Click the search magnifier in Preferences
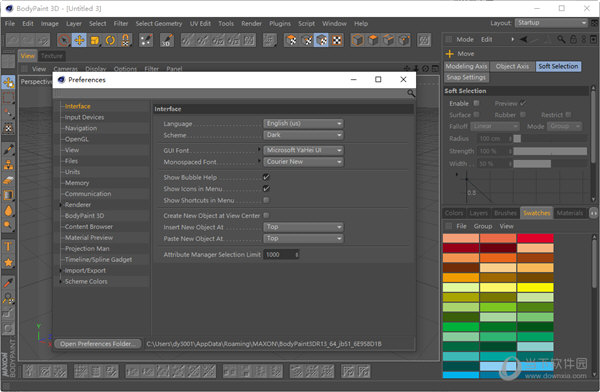This screenshot has width=600, height=392. (x=411, y=93)
